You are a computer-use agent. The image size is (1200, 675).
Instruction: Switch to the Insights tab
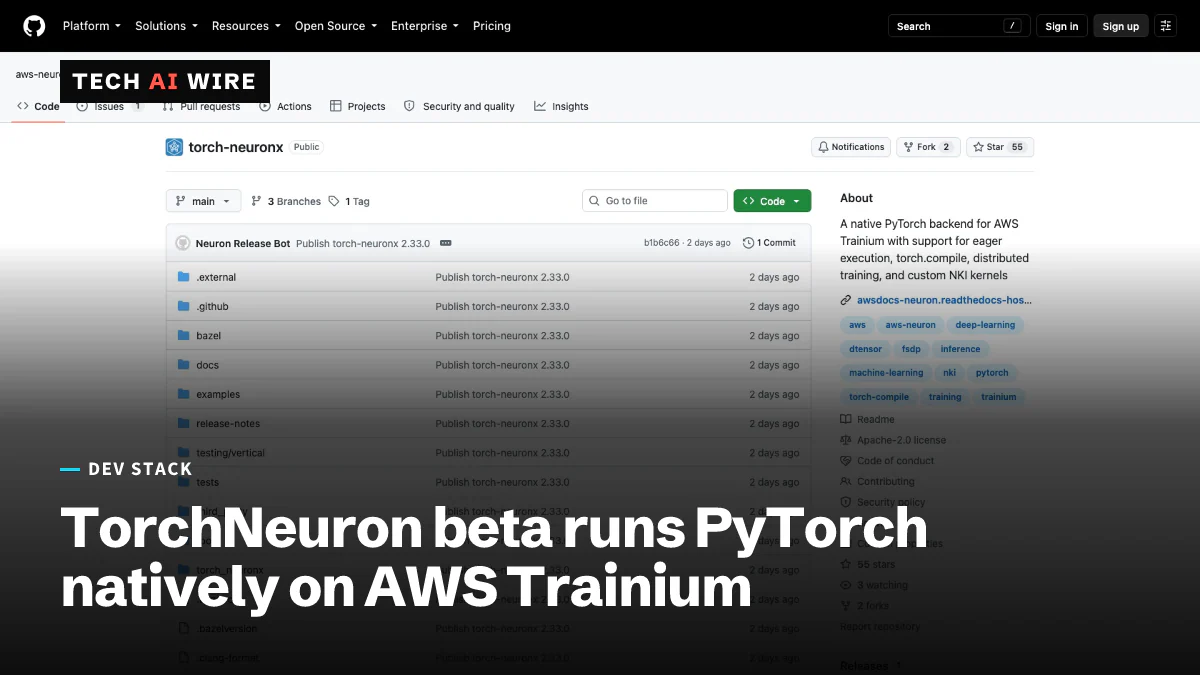click(x=561, y=106)
